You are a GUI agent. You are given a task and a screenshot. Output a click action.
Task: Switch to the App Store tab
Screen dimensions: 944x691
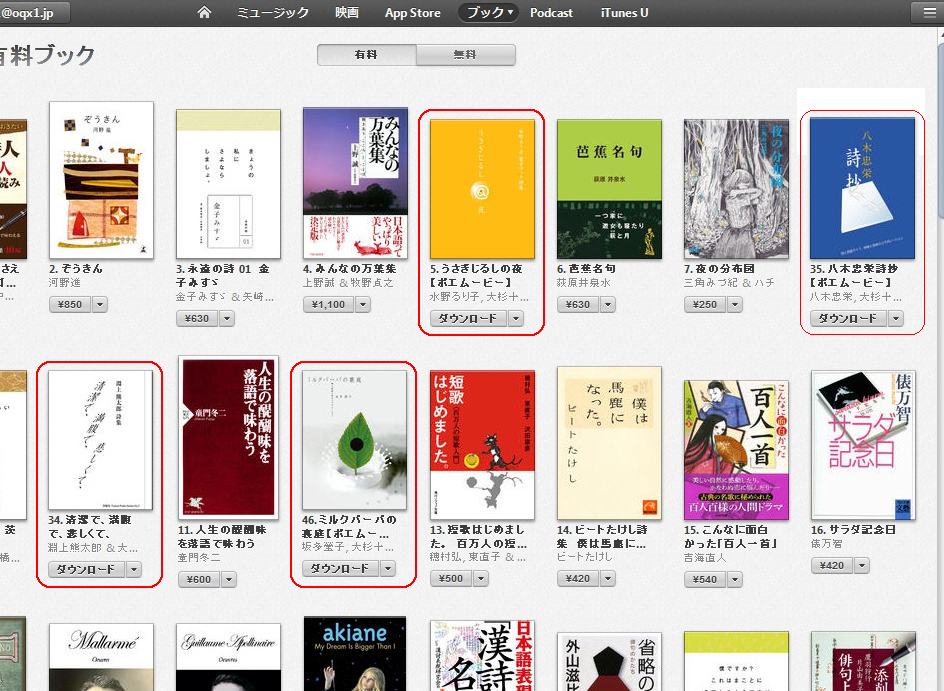[412, 13]
